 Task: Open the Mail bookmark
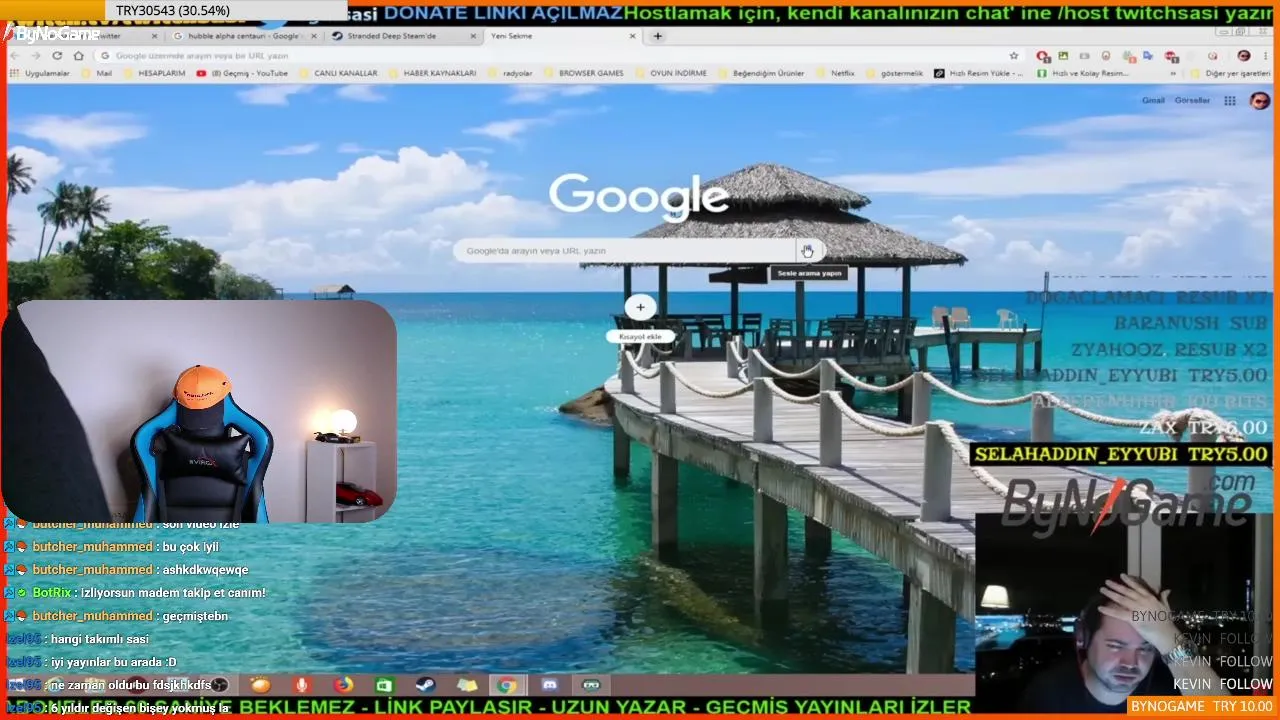pos(97,74)
